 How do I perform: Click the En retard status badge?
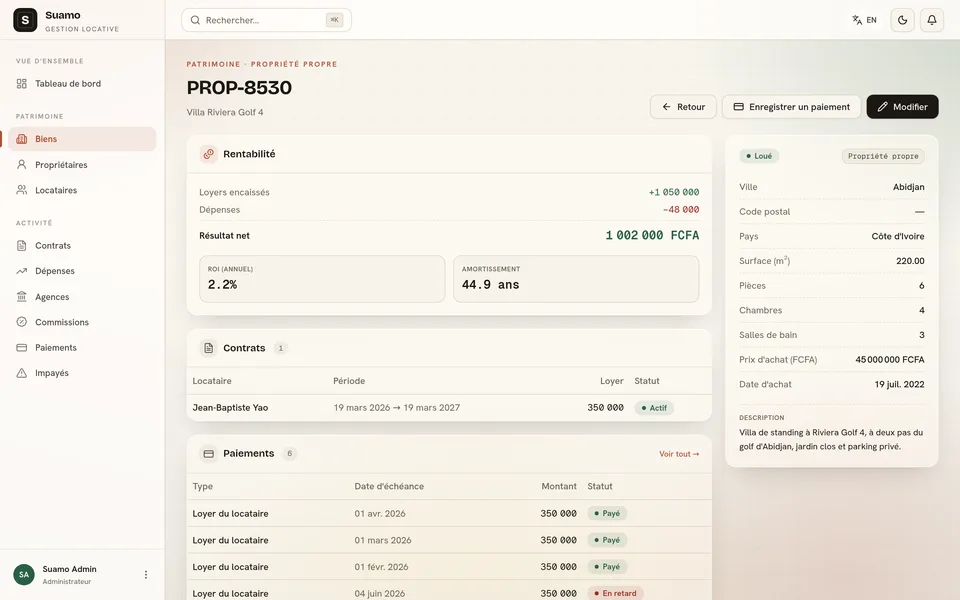[615, 593]
